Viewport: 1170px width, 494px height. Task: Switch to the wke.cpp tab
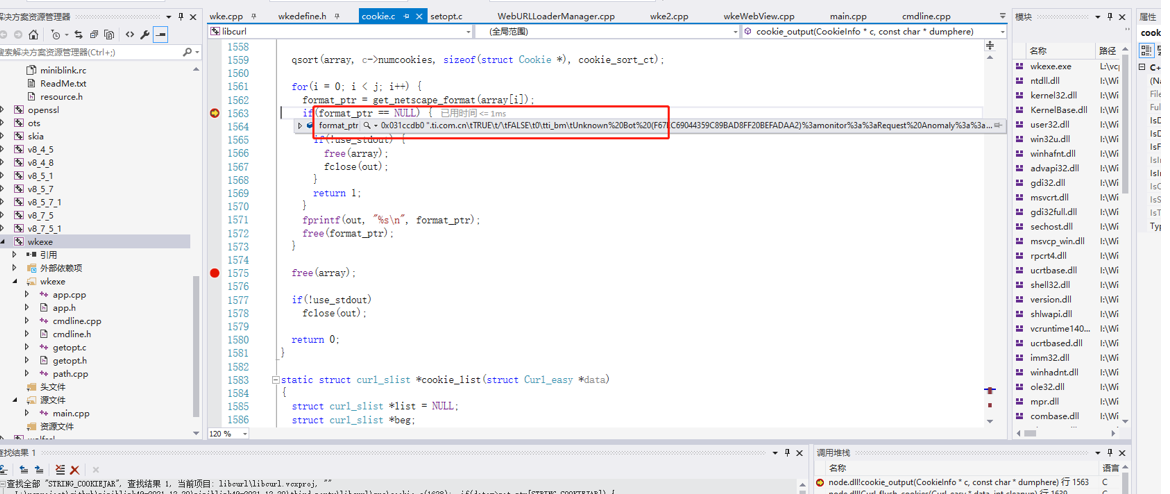click(x=226, y=16)
